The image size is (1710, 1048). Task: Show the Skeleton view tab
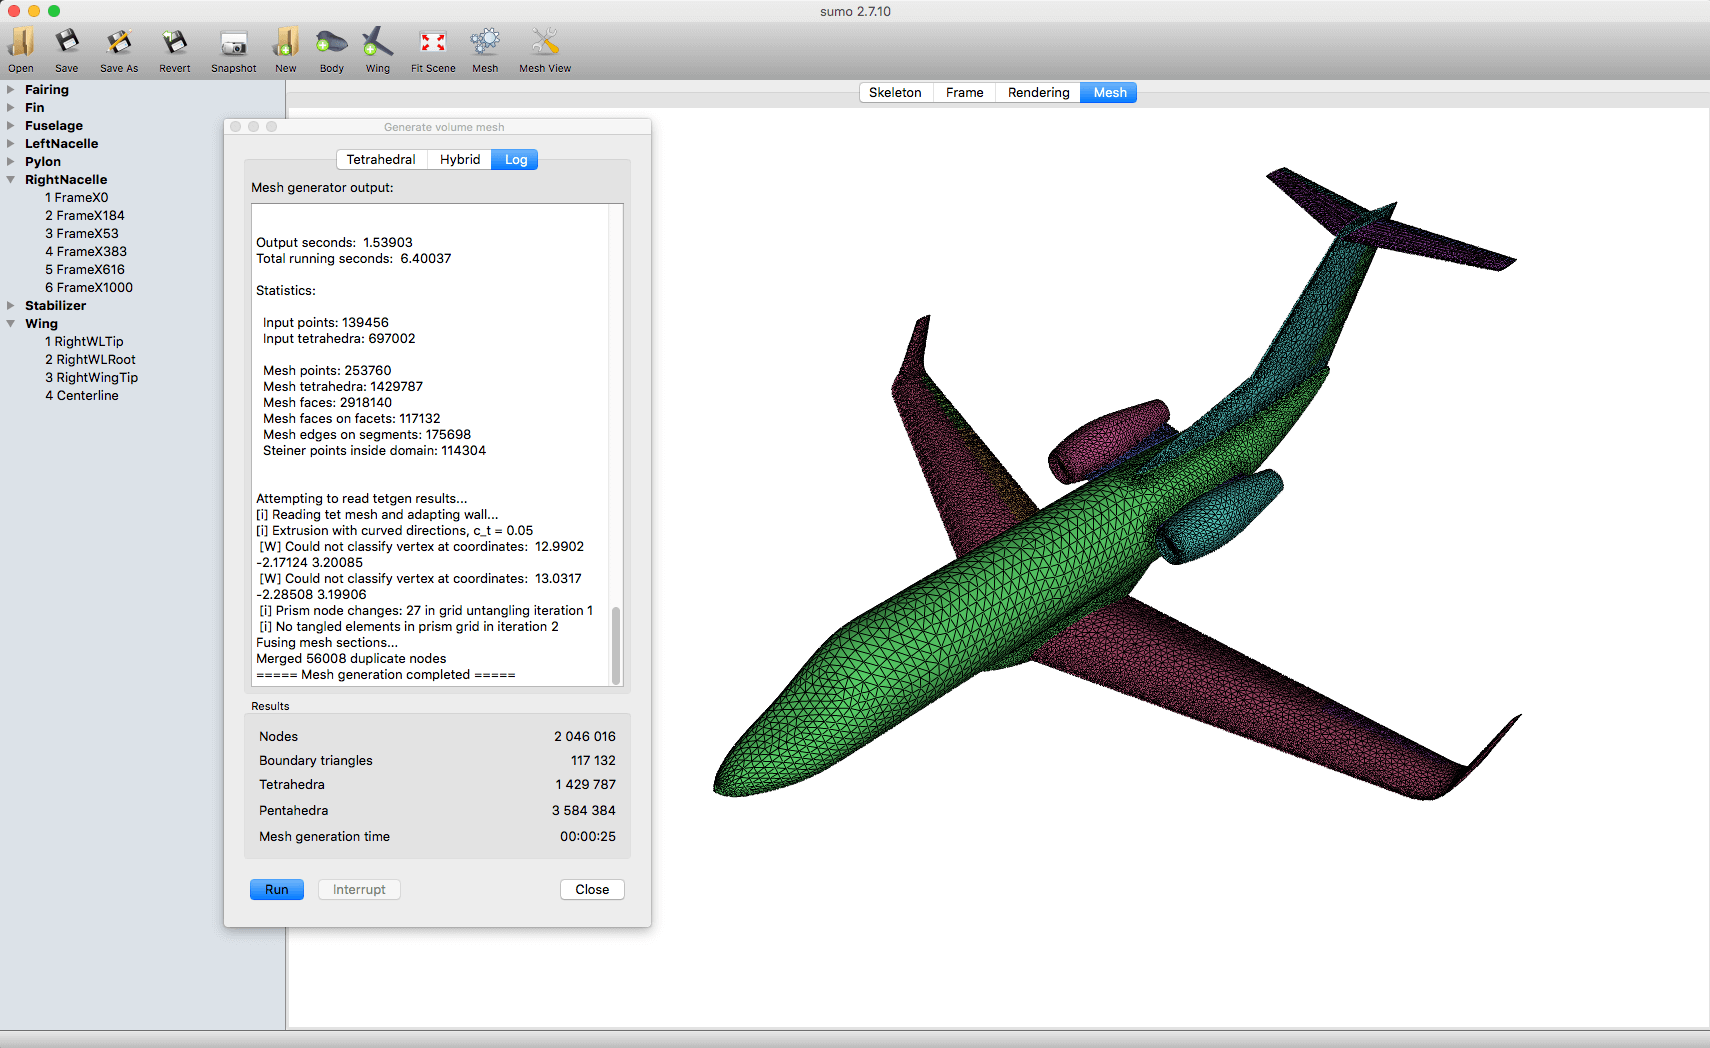click(x=894, y=93)
